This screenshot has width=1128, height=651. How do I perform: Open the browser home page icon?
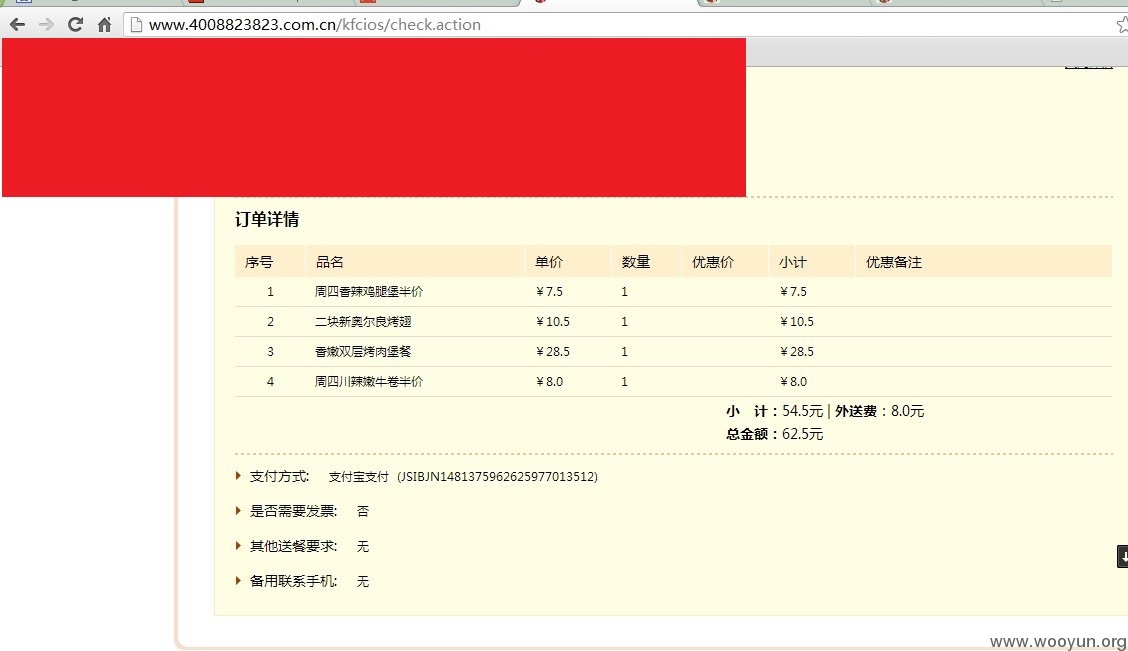pyautogui.click(x=104, y=24)
